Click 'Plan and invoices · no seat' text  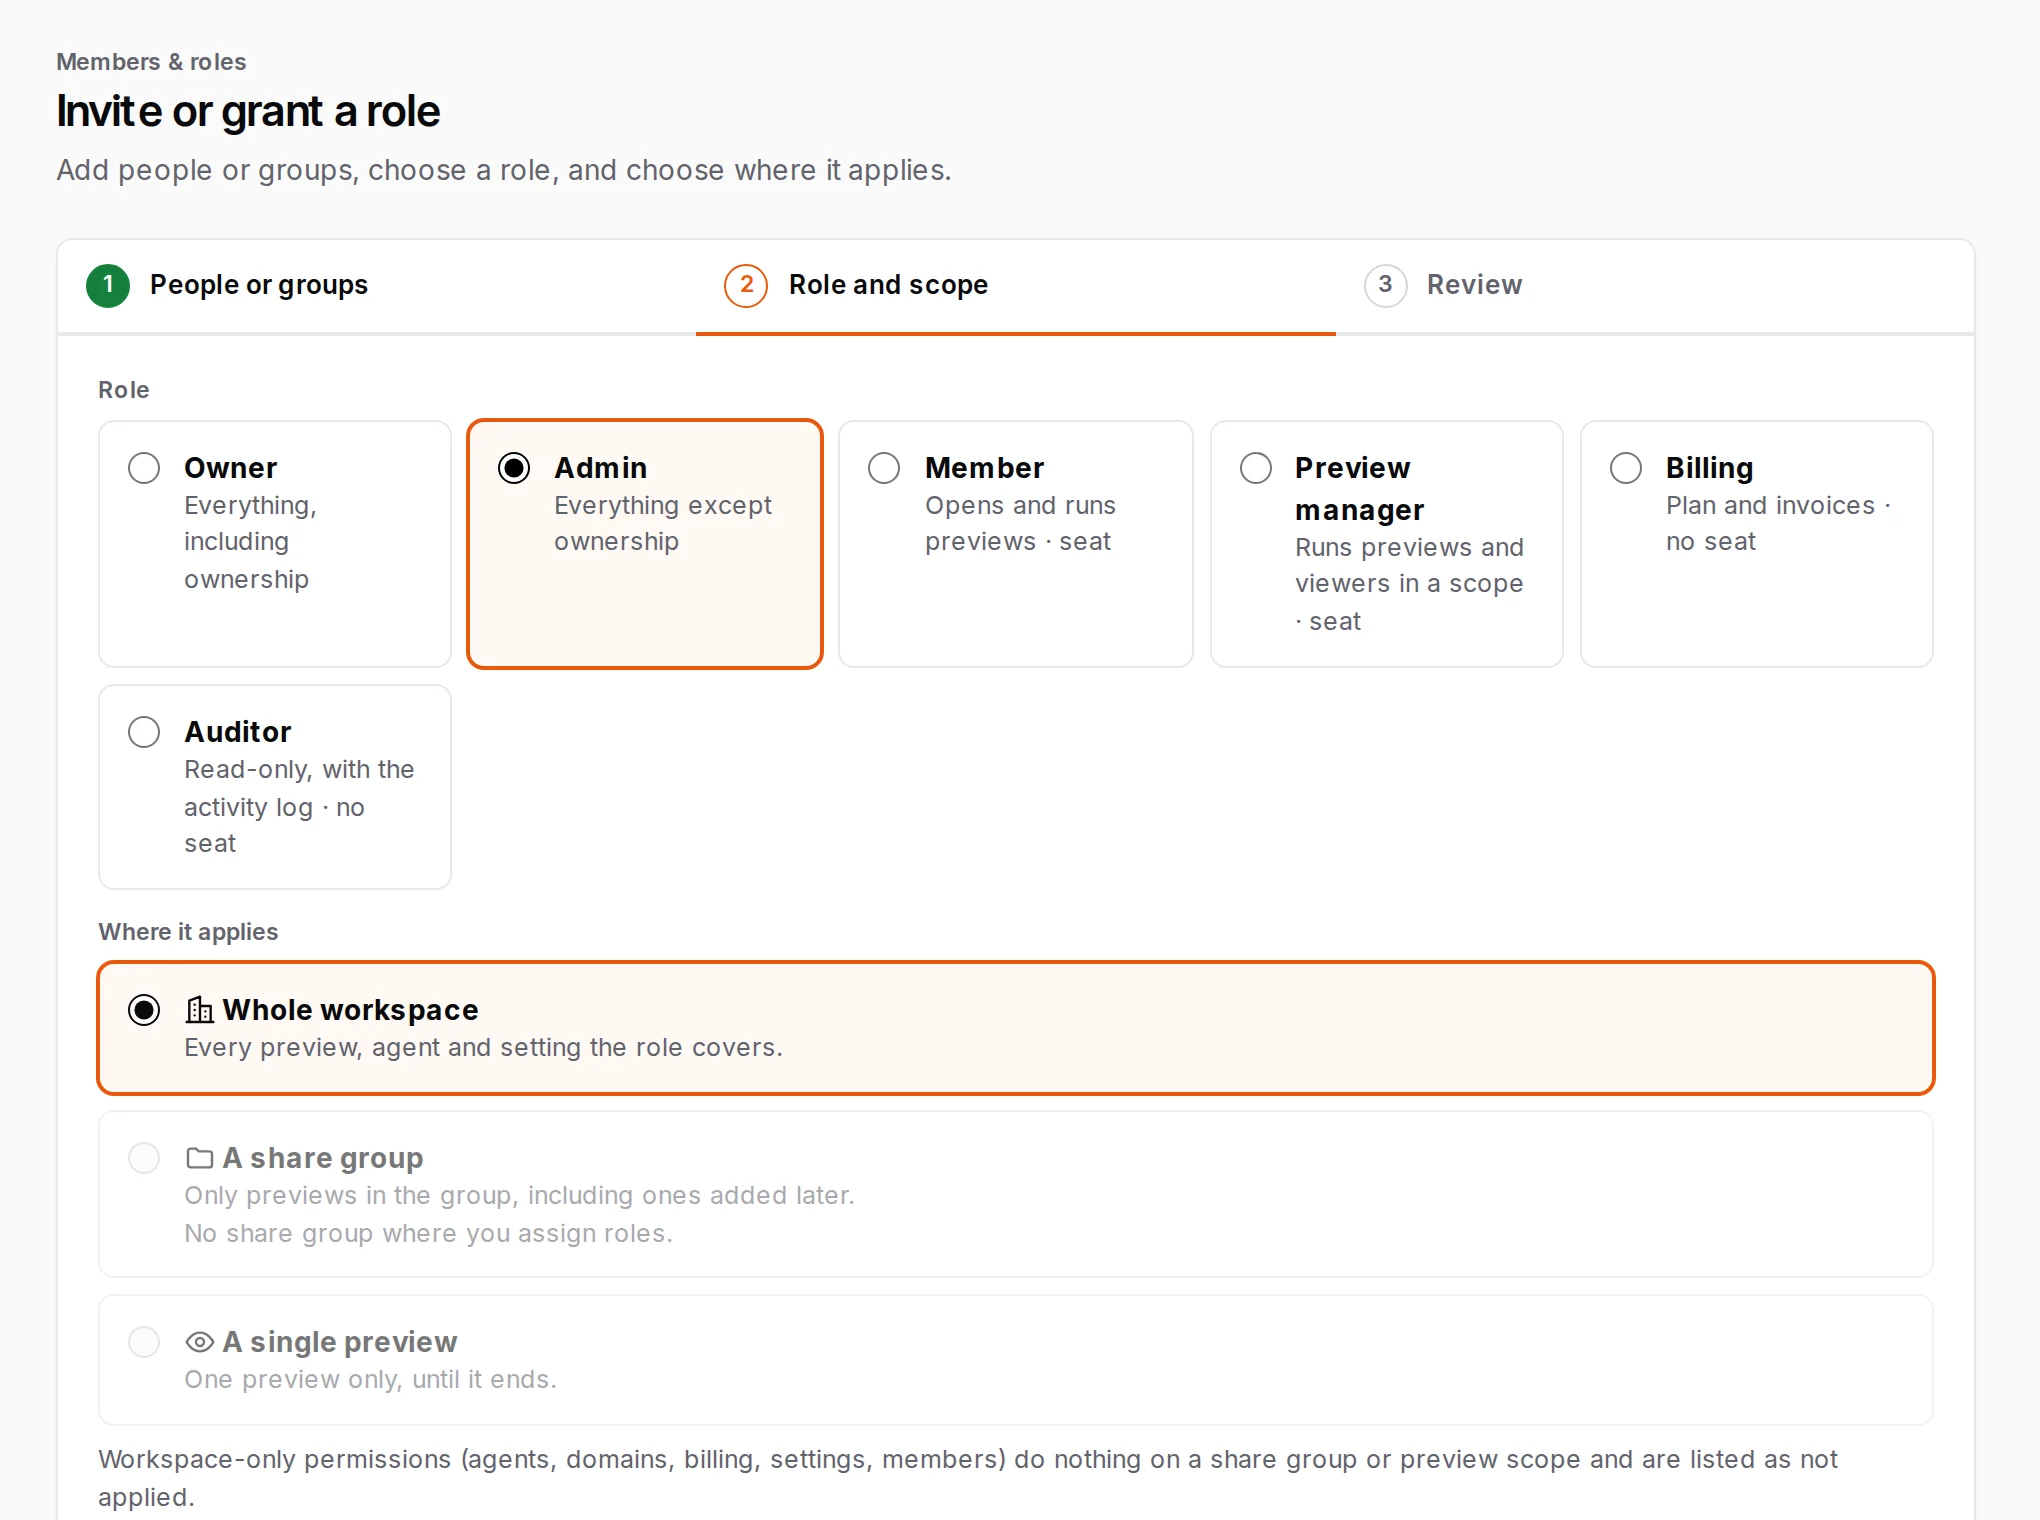pos(1778,523)
